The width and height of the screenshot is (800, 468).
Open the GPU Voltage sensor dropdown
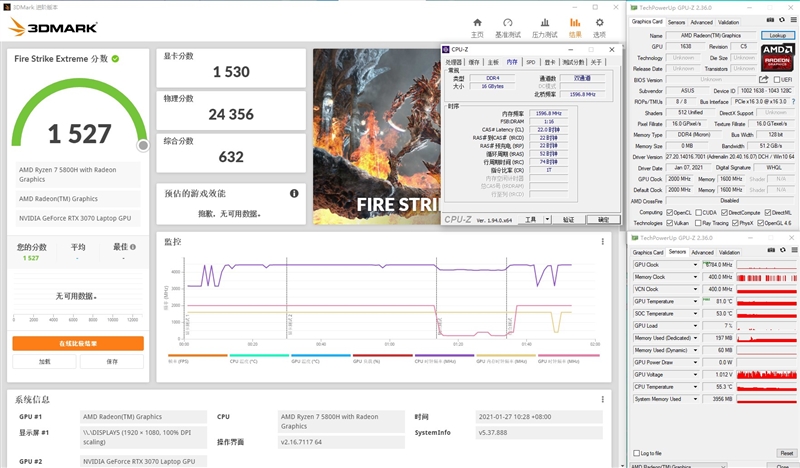click(695, 375)
